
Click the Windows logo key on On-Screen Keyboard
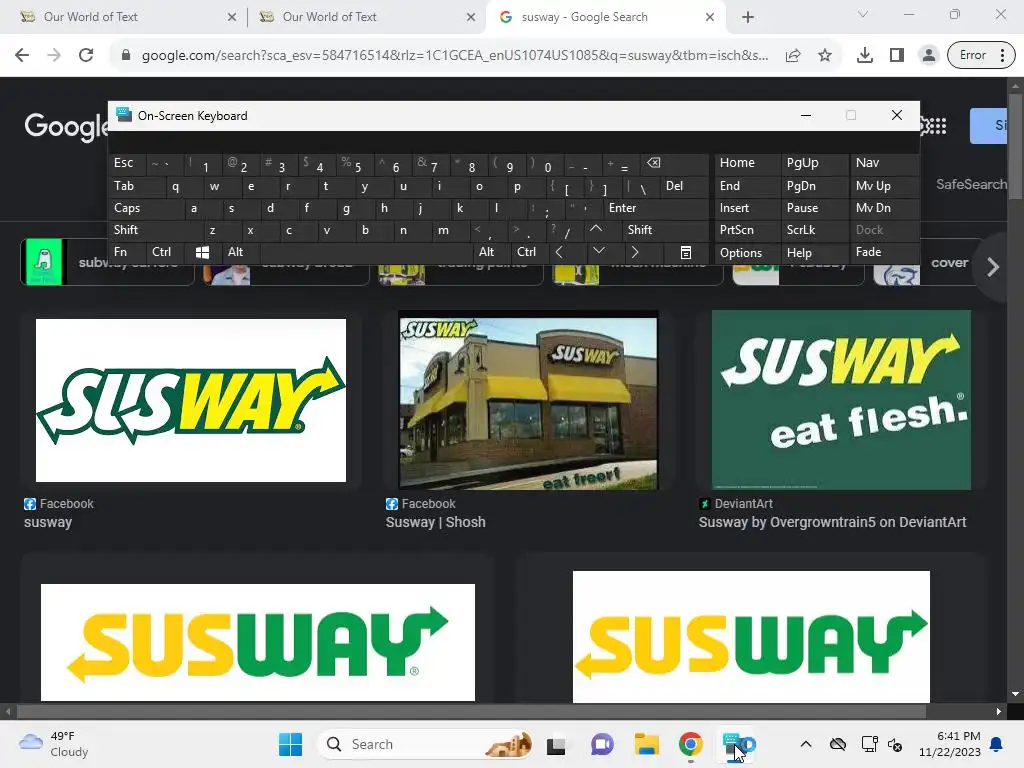tap(202, 252)
